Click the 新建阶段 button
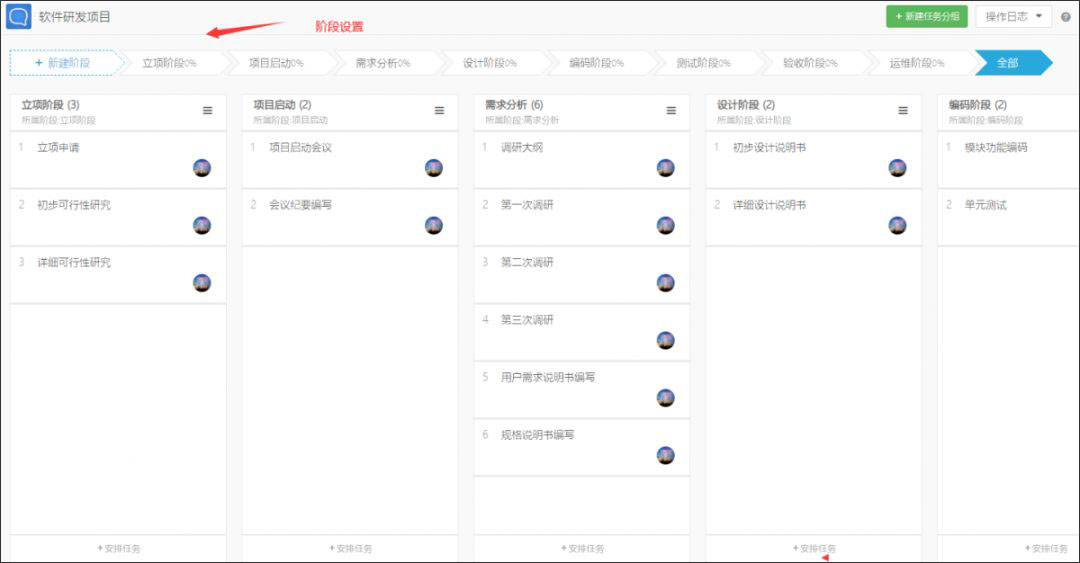 (63, 63)
